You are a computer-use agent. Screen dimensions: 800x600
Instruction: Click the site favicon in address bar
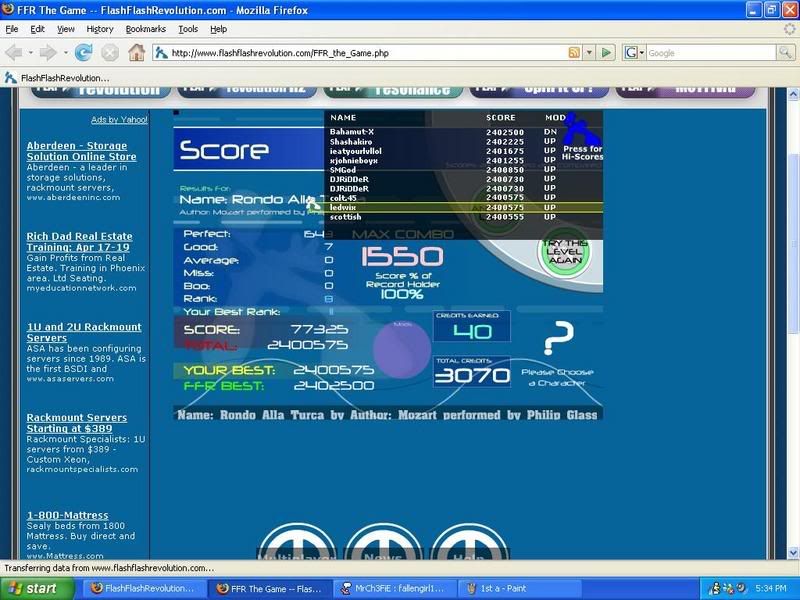click(162, 53)
